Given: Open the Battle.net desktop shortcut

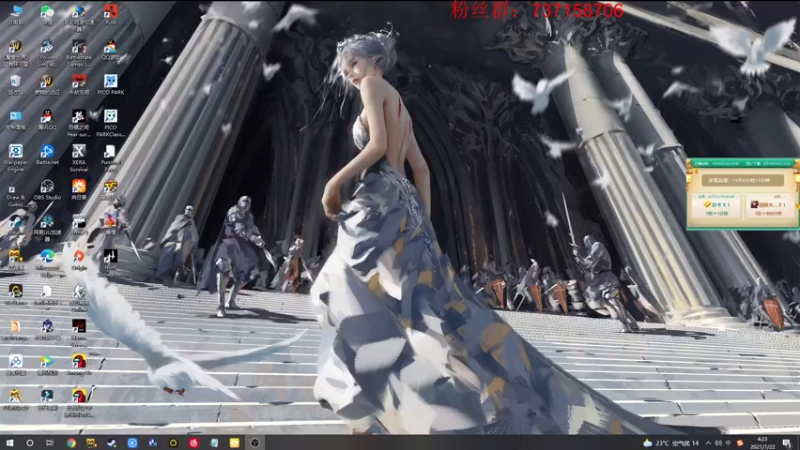Looking at the screenshot, I should coord(47,155).
